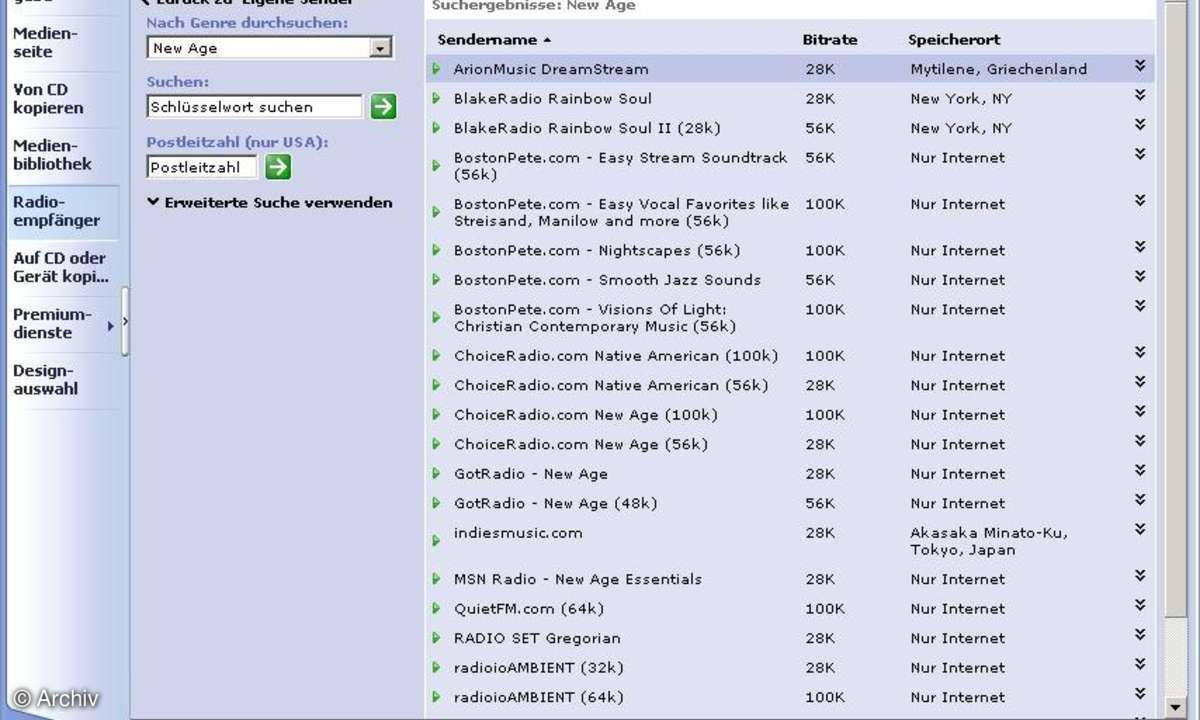
Task: Play ArionMusic DreamStream station
Action: coord(436,69)
